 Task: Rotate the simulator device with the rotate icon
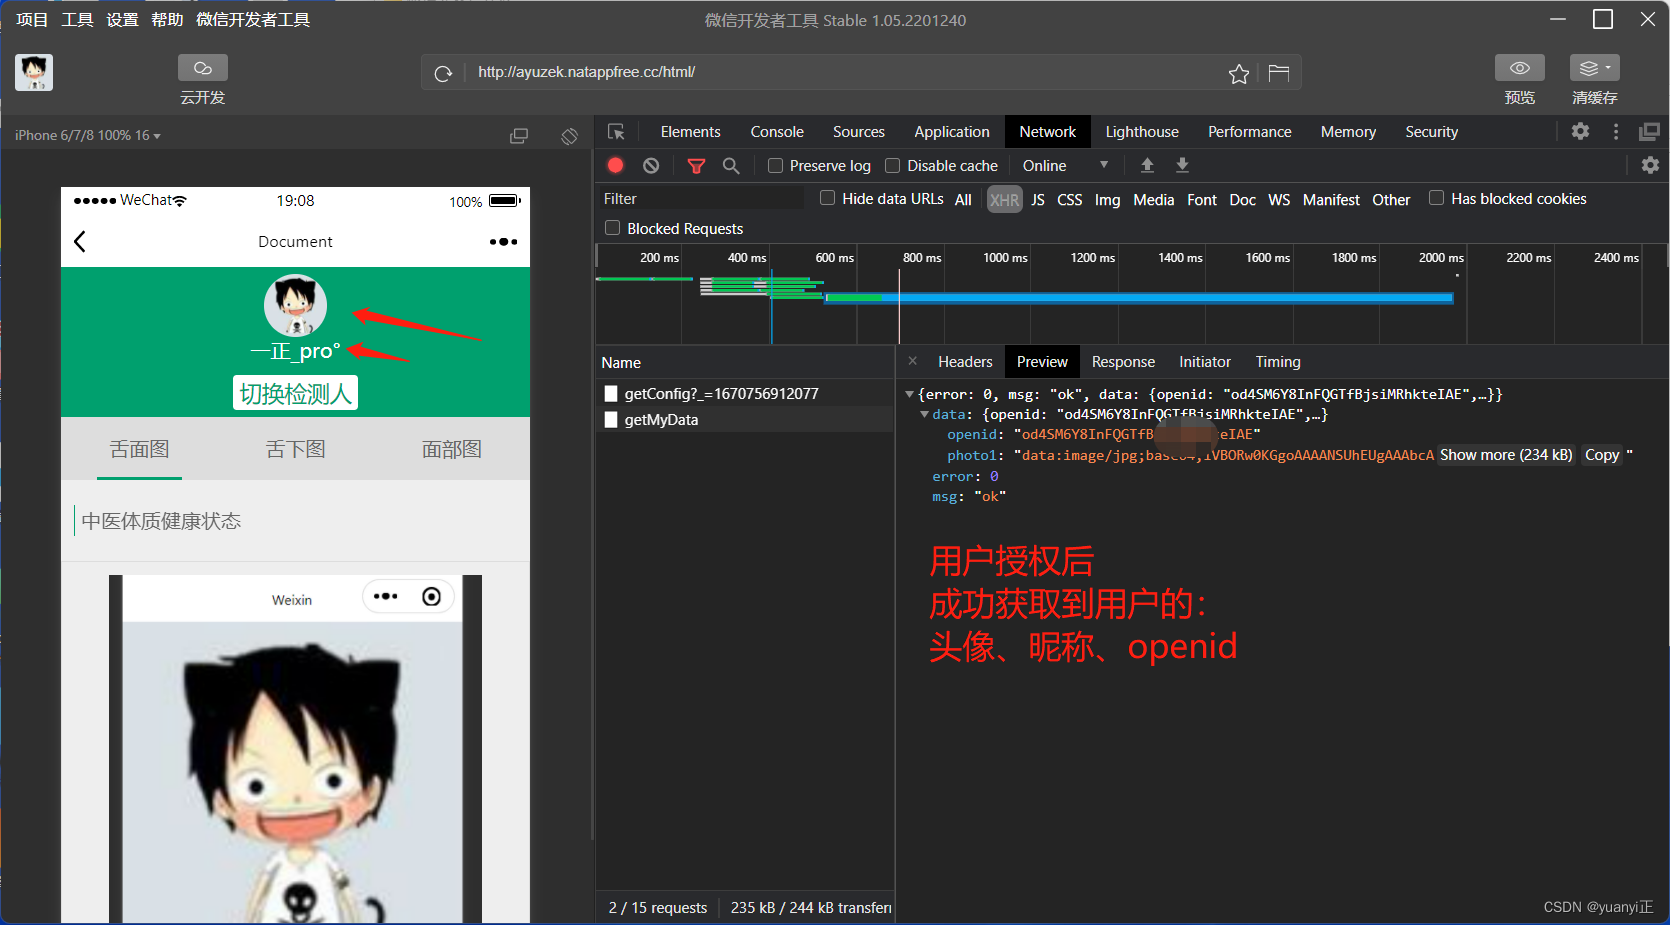[569, 136]
